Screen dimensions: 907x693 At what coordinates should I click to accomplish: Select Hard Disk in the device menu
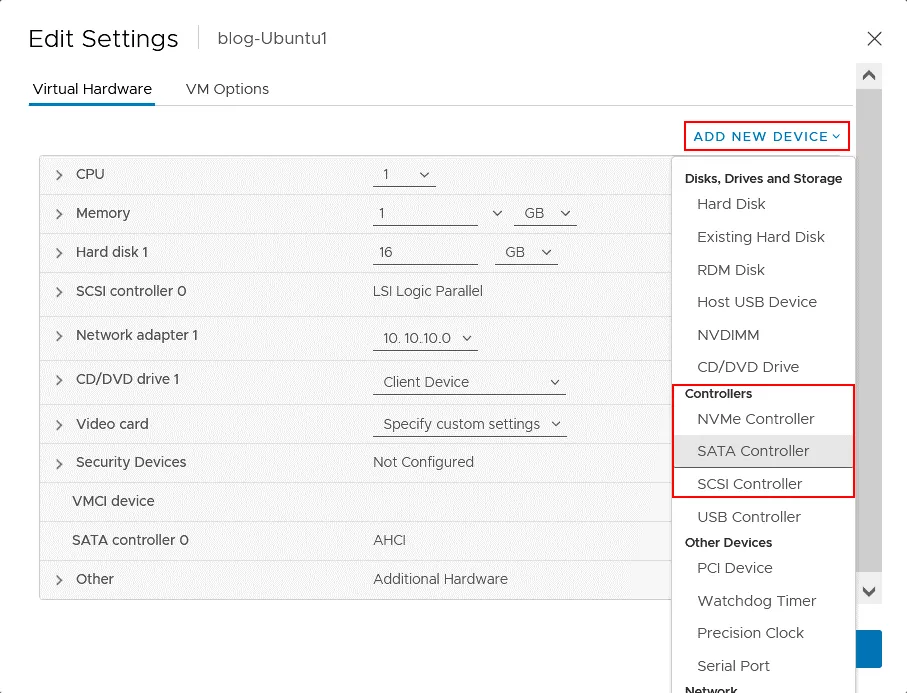(731, 204)
